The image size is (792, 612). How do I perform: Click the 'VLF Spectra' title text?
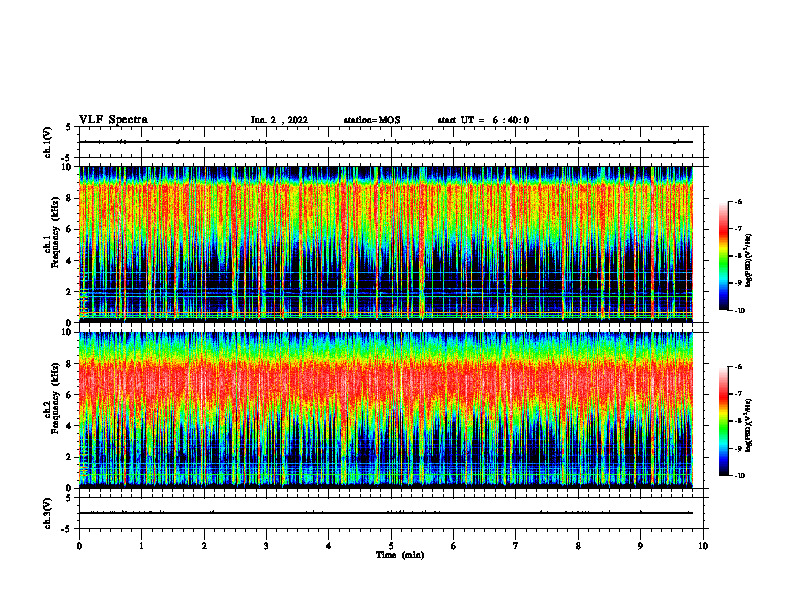click(113, 120)
